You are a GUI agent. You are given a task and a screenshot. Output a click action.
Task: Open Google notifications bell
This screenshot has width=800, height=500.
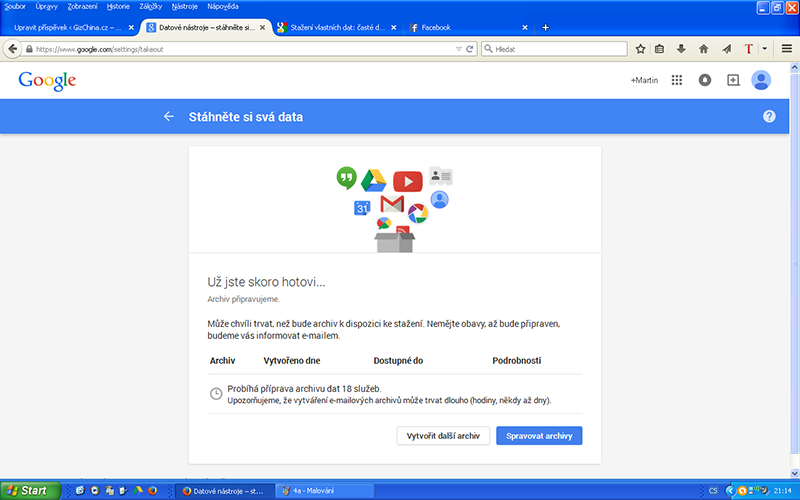coord(705,80)
